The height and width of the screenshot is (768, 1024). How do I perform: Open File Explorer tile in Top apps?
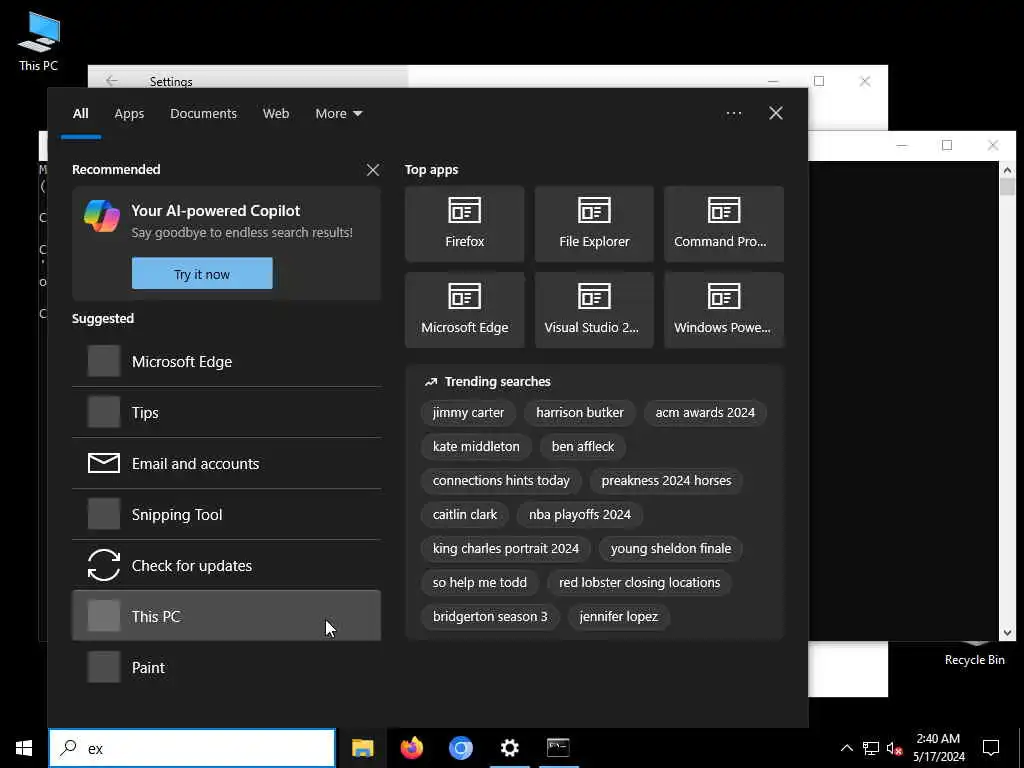[594, 224]
